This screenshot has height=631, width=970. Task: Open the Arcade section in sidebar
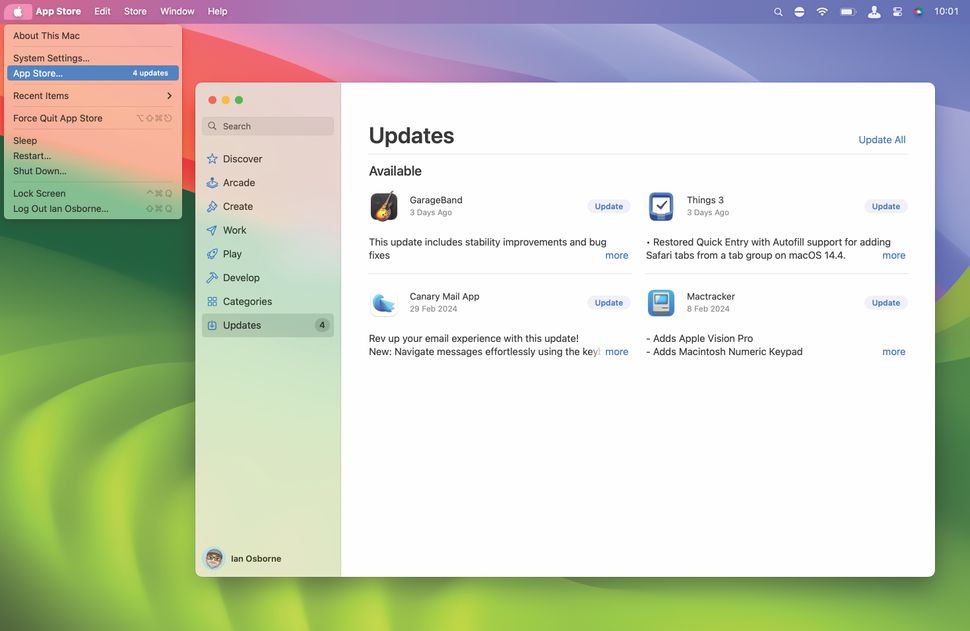pyautogui.click(x=267, y=182)
